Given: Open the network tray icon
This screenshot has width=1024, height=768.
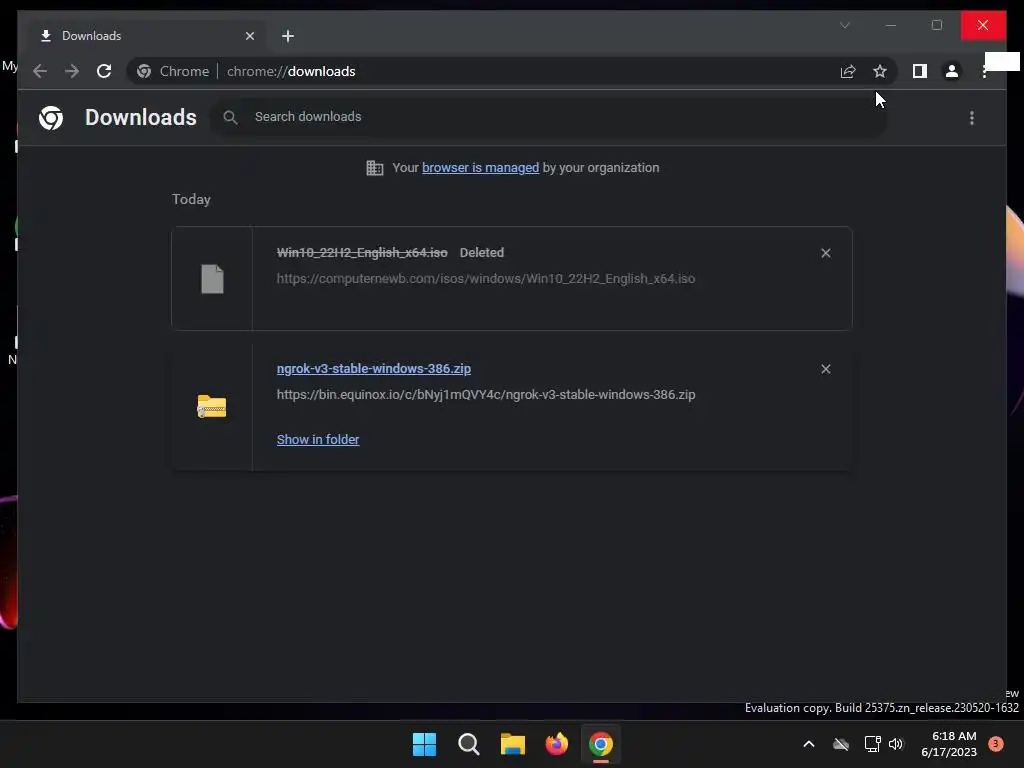Looking at the screenshot, I should tap(872, 744).
